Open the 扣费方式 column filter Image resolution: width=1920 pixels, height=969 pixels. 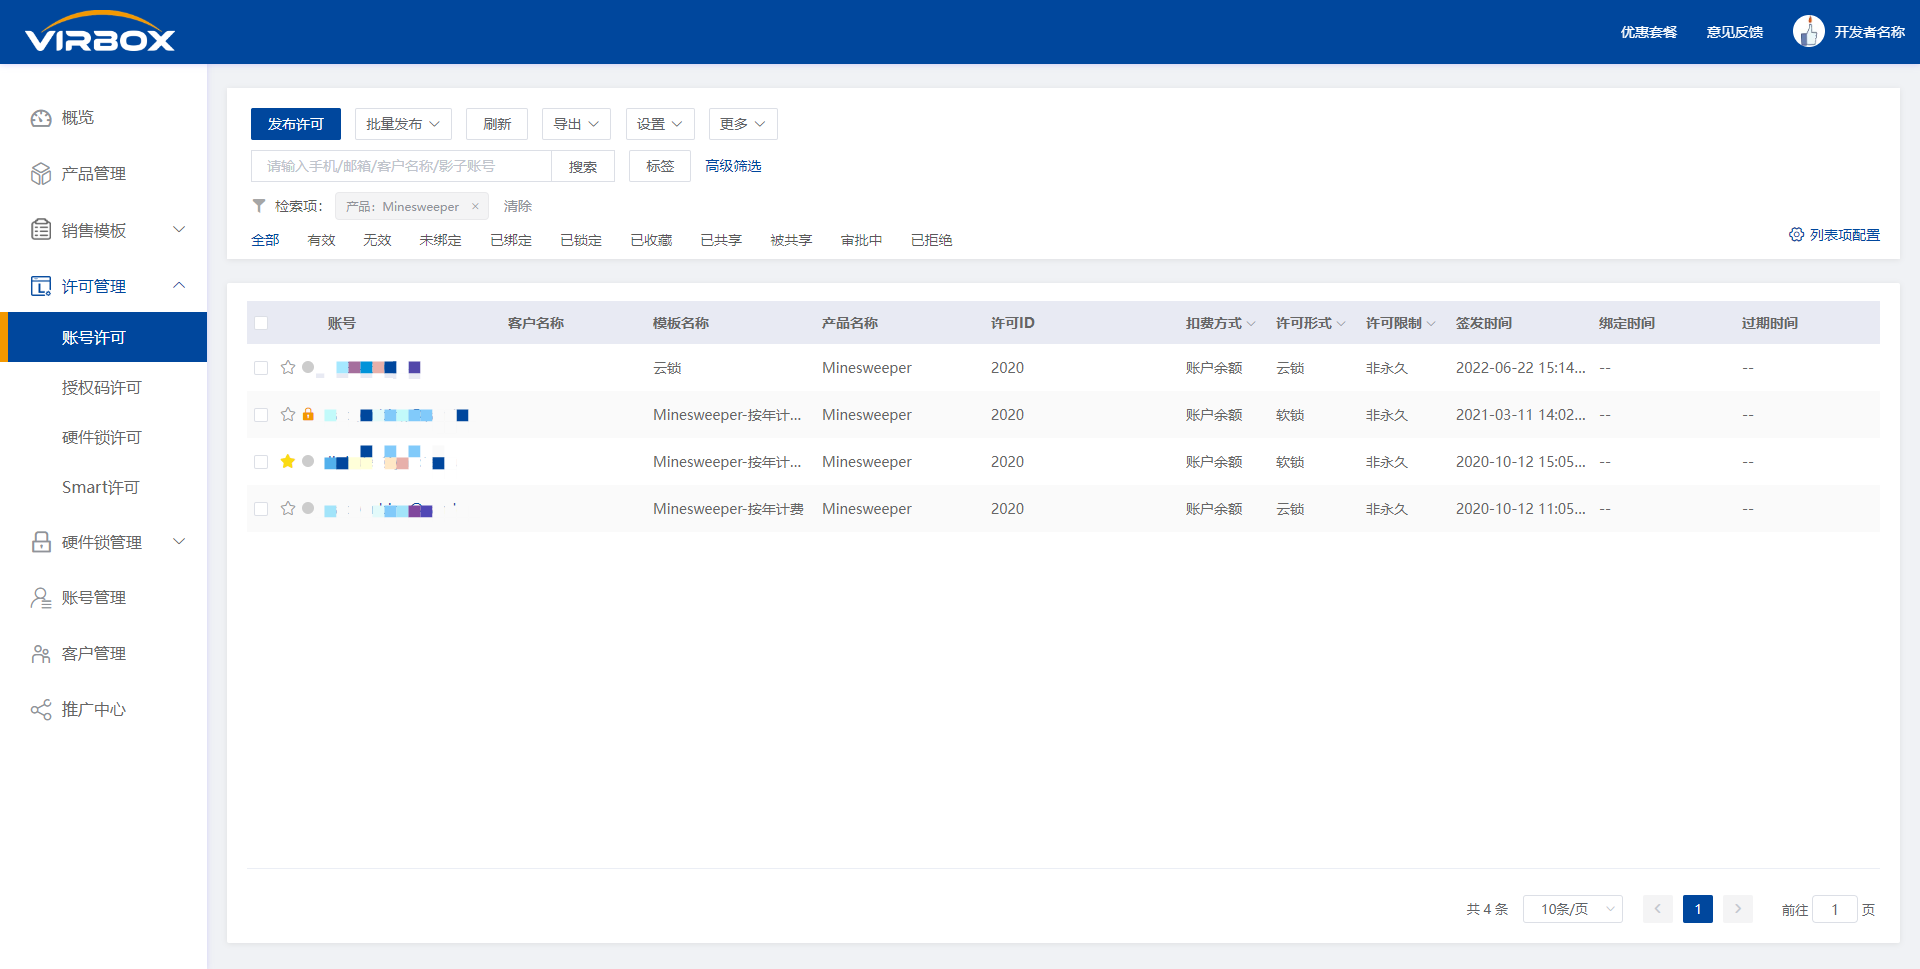pos(1251,323)
